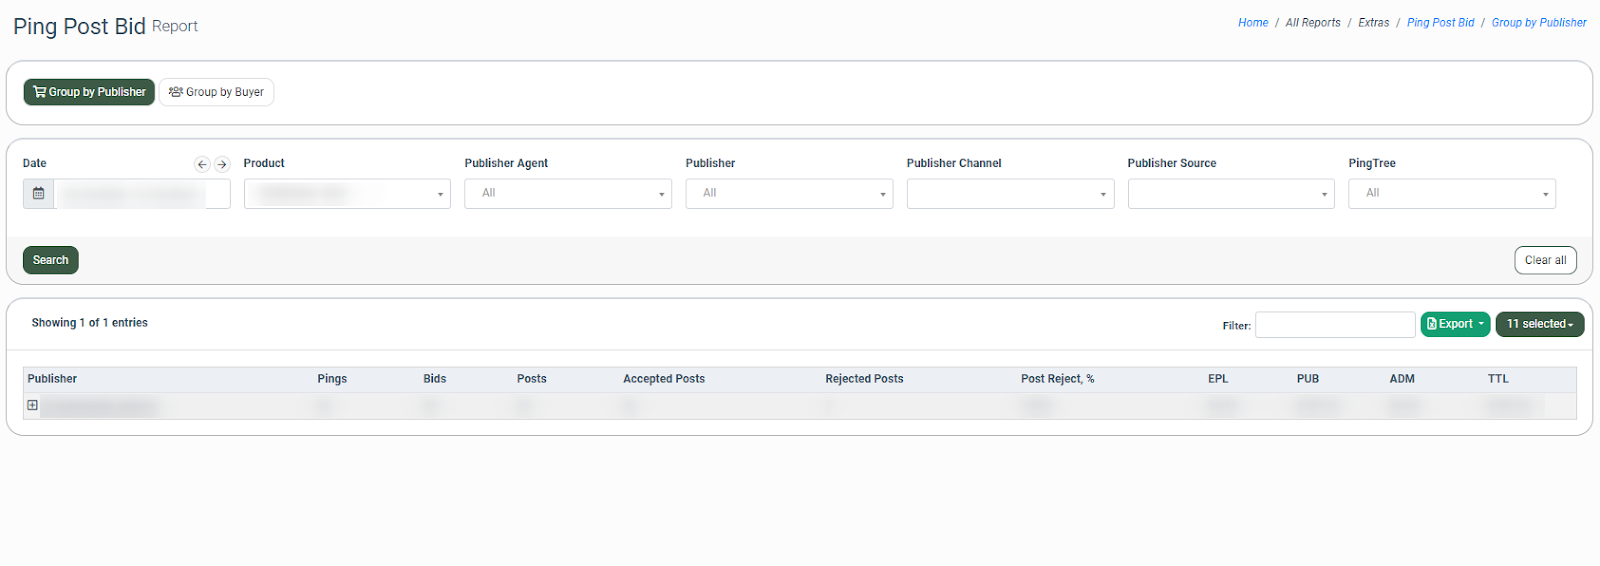Sort table by Pings column header
1600x566 pixels.
(x=332, y=379)
